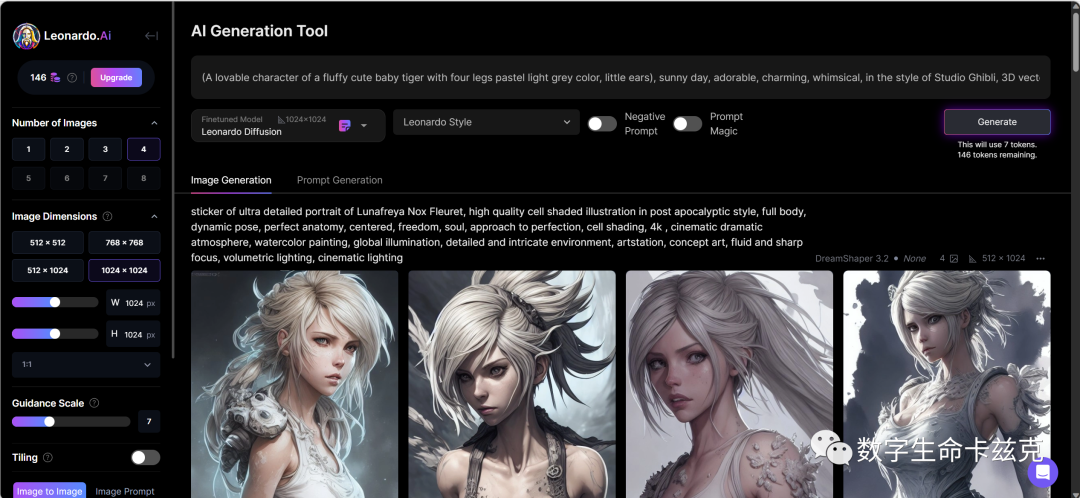Toggle the Prompt Magic switch
1080x498 pixels.
(x=687, y=123)
